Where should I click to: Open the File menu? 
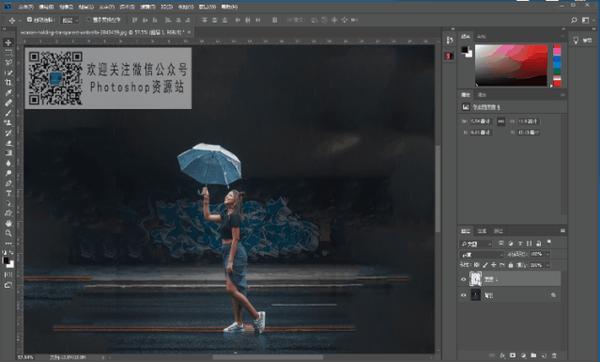pyautogui.click(x=26, y=7)
